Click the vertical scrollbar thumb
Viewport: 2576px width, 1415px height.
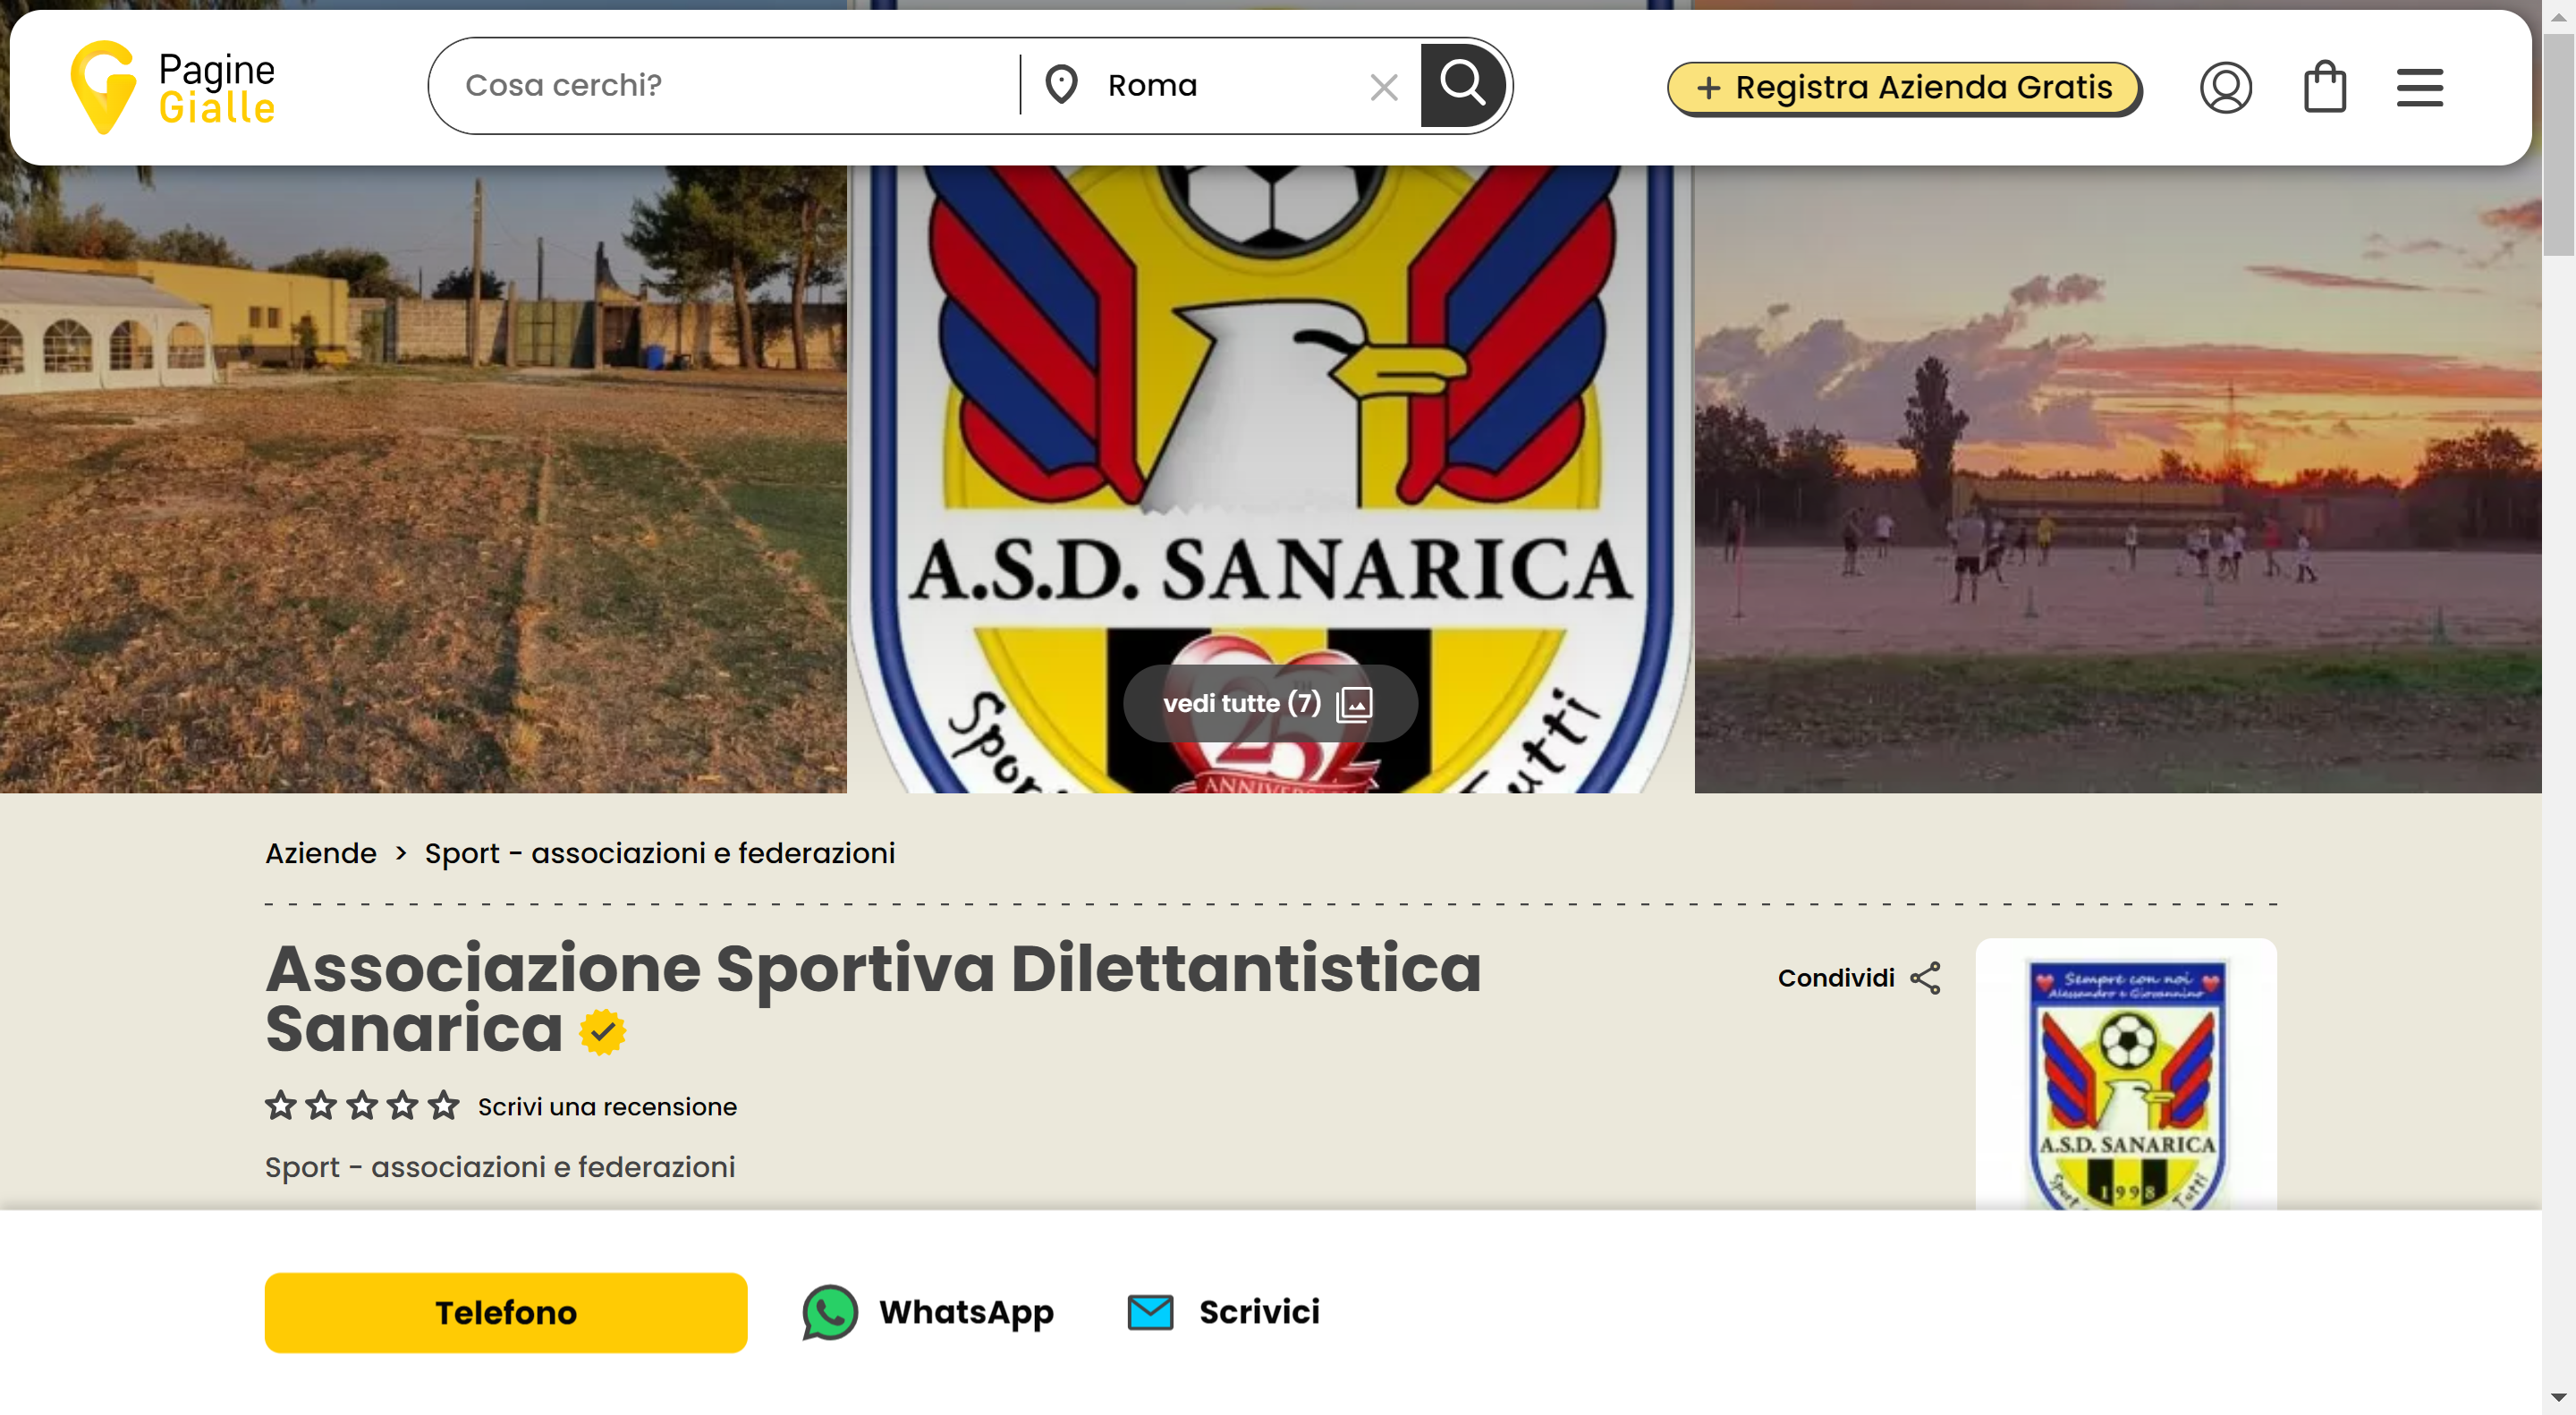[x=2558, y=145]
